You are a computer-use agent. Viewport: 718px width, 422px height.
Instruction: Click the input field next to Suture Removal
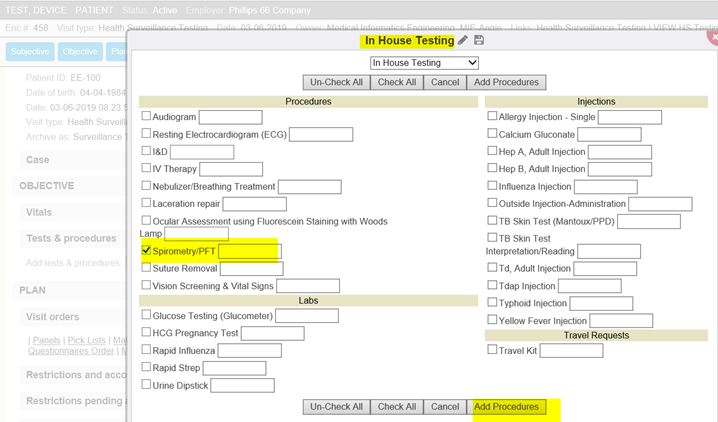click(251, 269)
